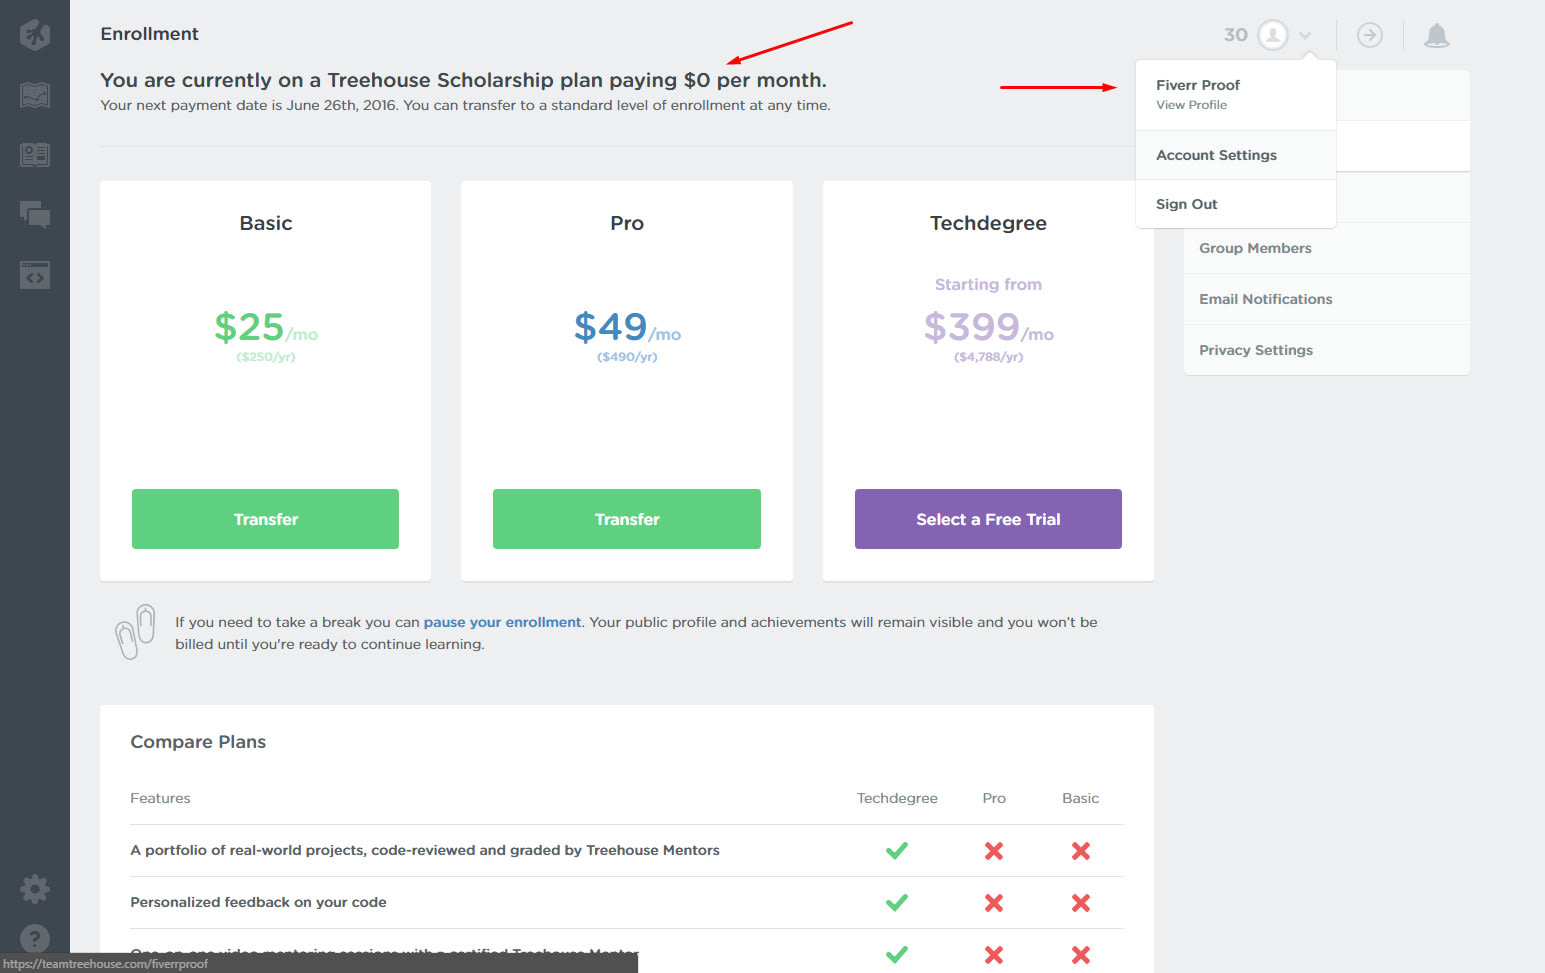Screen dimensions: 1545x973
Task: Click the notifications bell icon
Action: click(1436, 36)
